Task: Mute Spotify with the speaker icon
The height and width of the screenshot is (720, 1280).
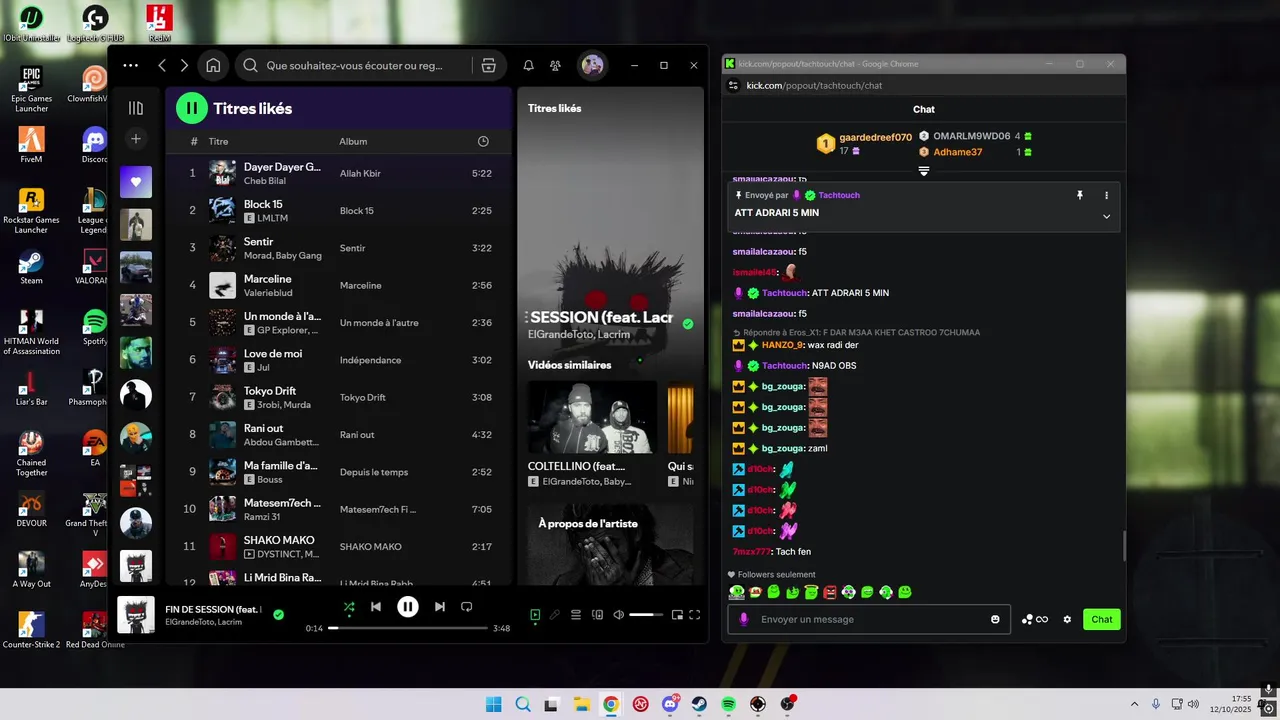Action: pos(618,615)
